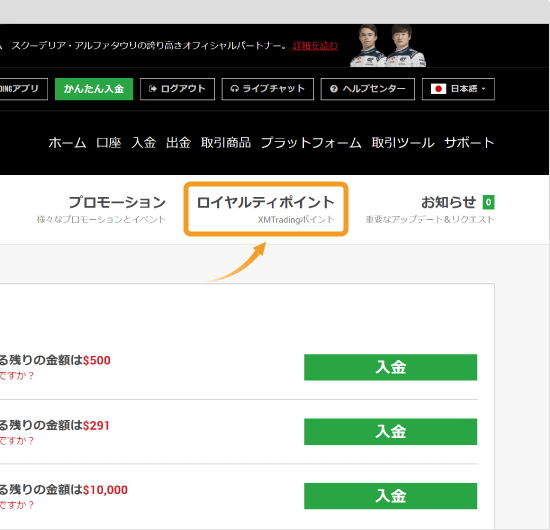
Task: Open the 出金 navigation item
Action: coord(178,143)
